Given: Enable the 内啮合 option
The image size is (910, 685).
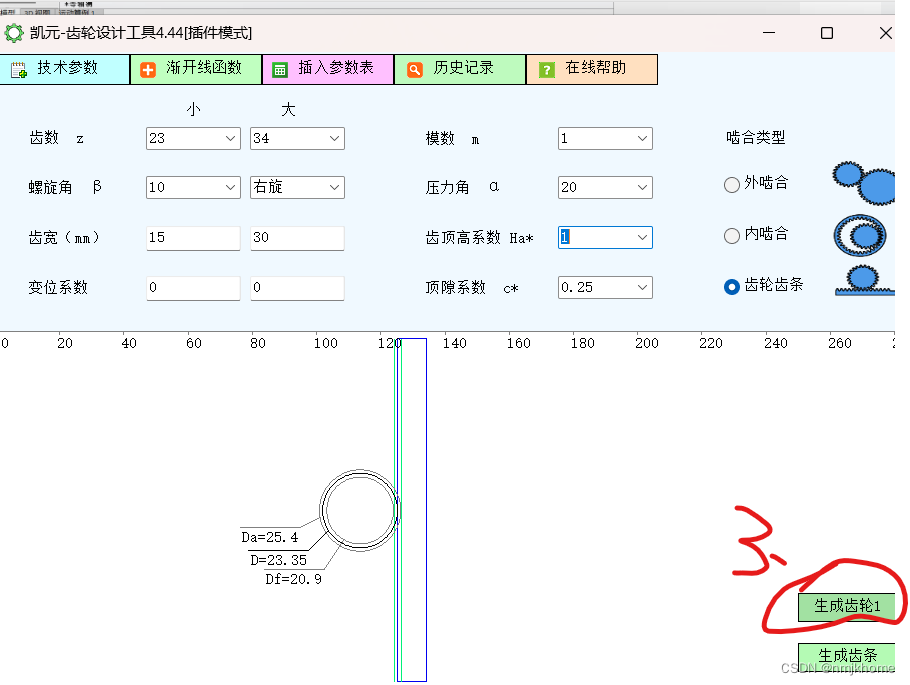Looking at the screenshot, I should (x=731, y=234).
